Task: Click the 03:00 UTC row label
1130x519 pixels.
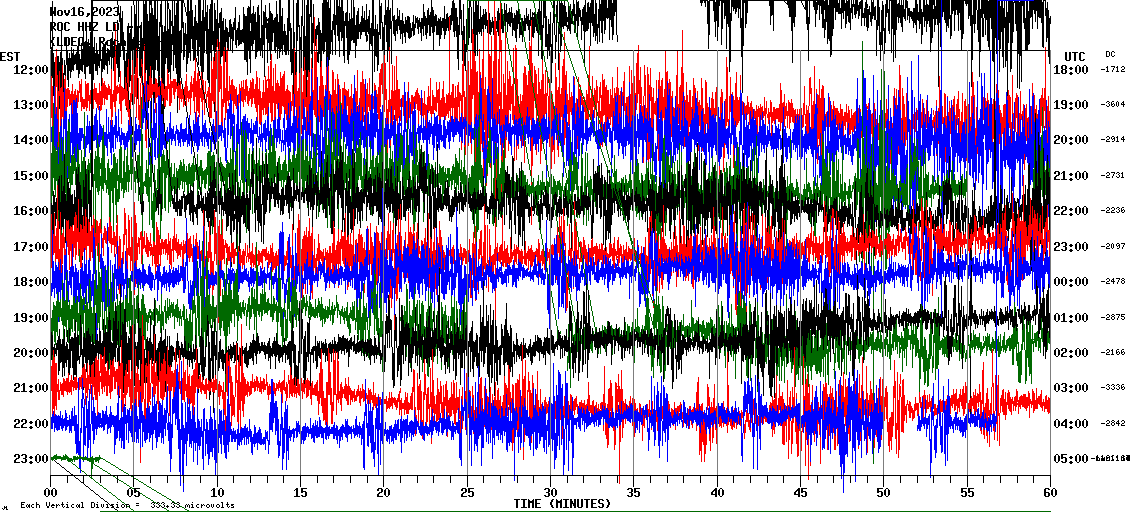Action: point(1071,388)
